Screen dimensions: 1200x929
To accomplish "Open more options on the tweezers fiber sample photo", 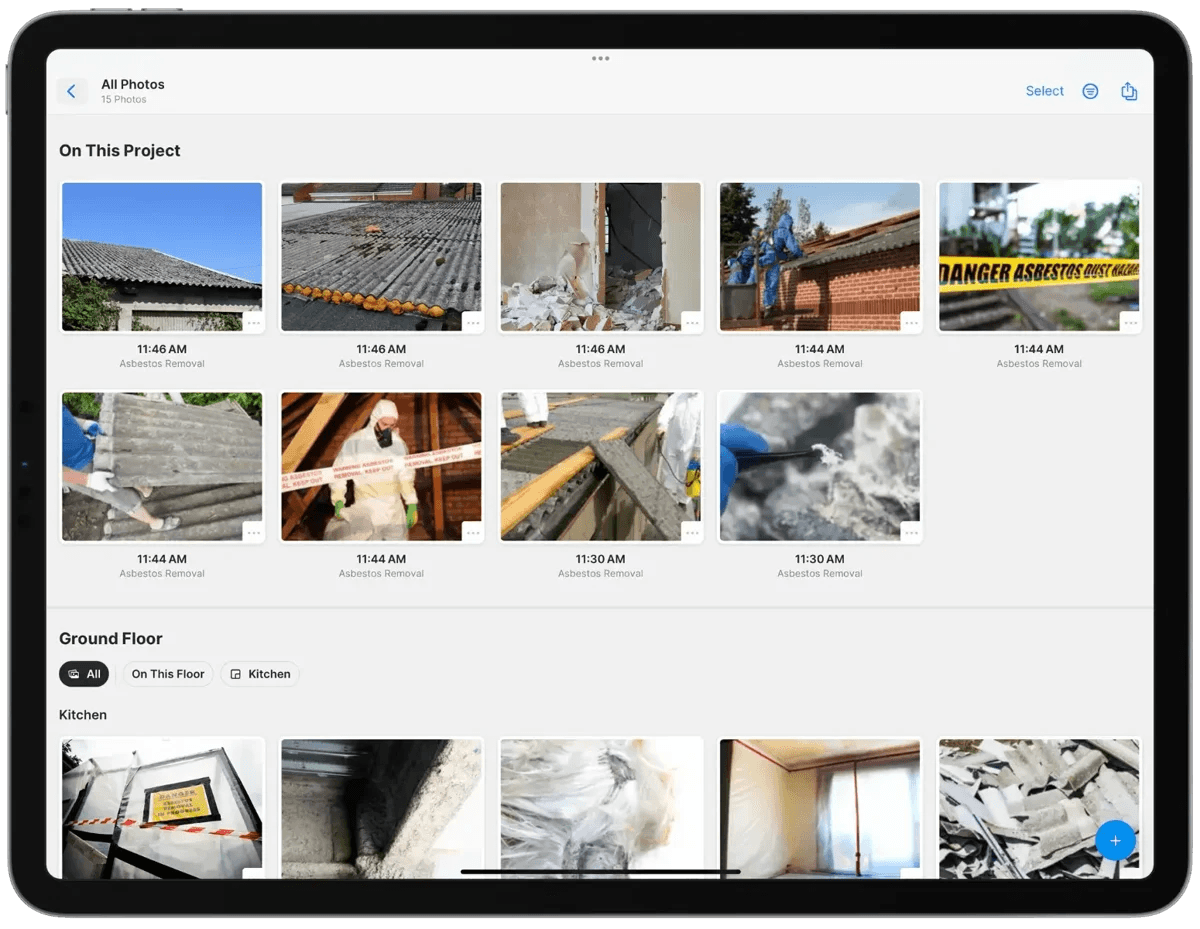I will tap(911, 532).
